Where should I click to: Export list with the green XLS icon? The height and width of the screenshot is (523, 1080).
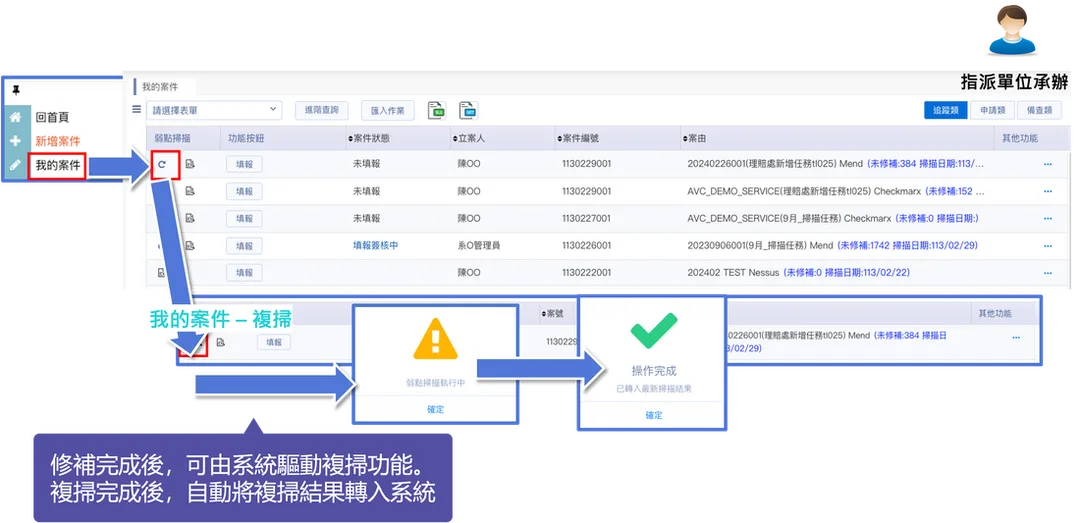(437, 110)
